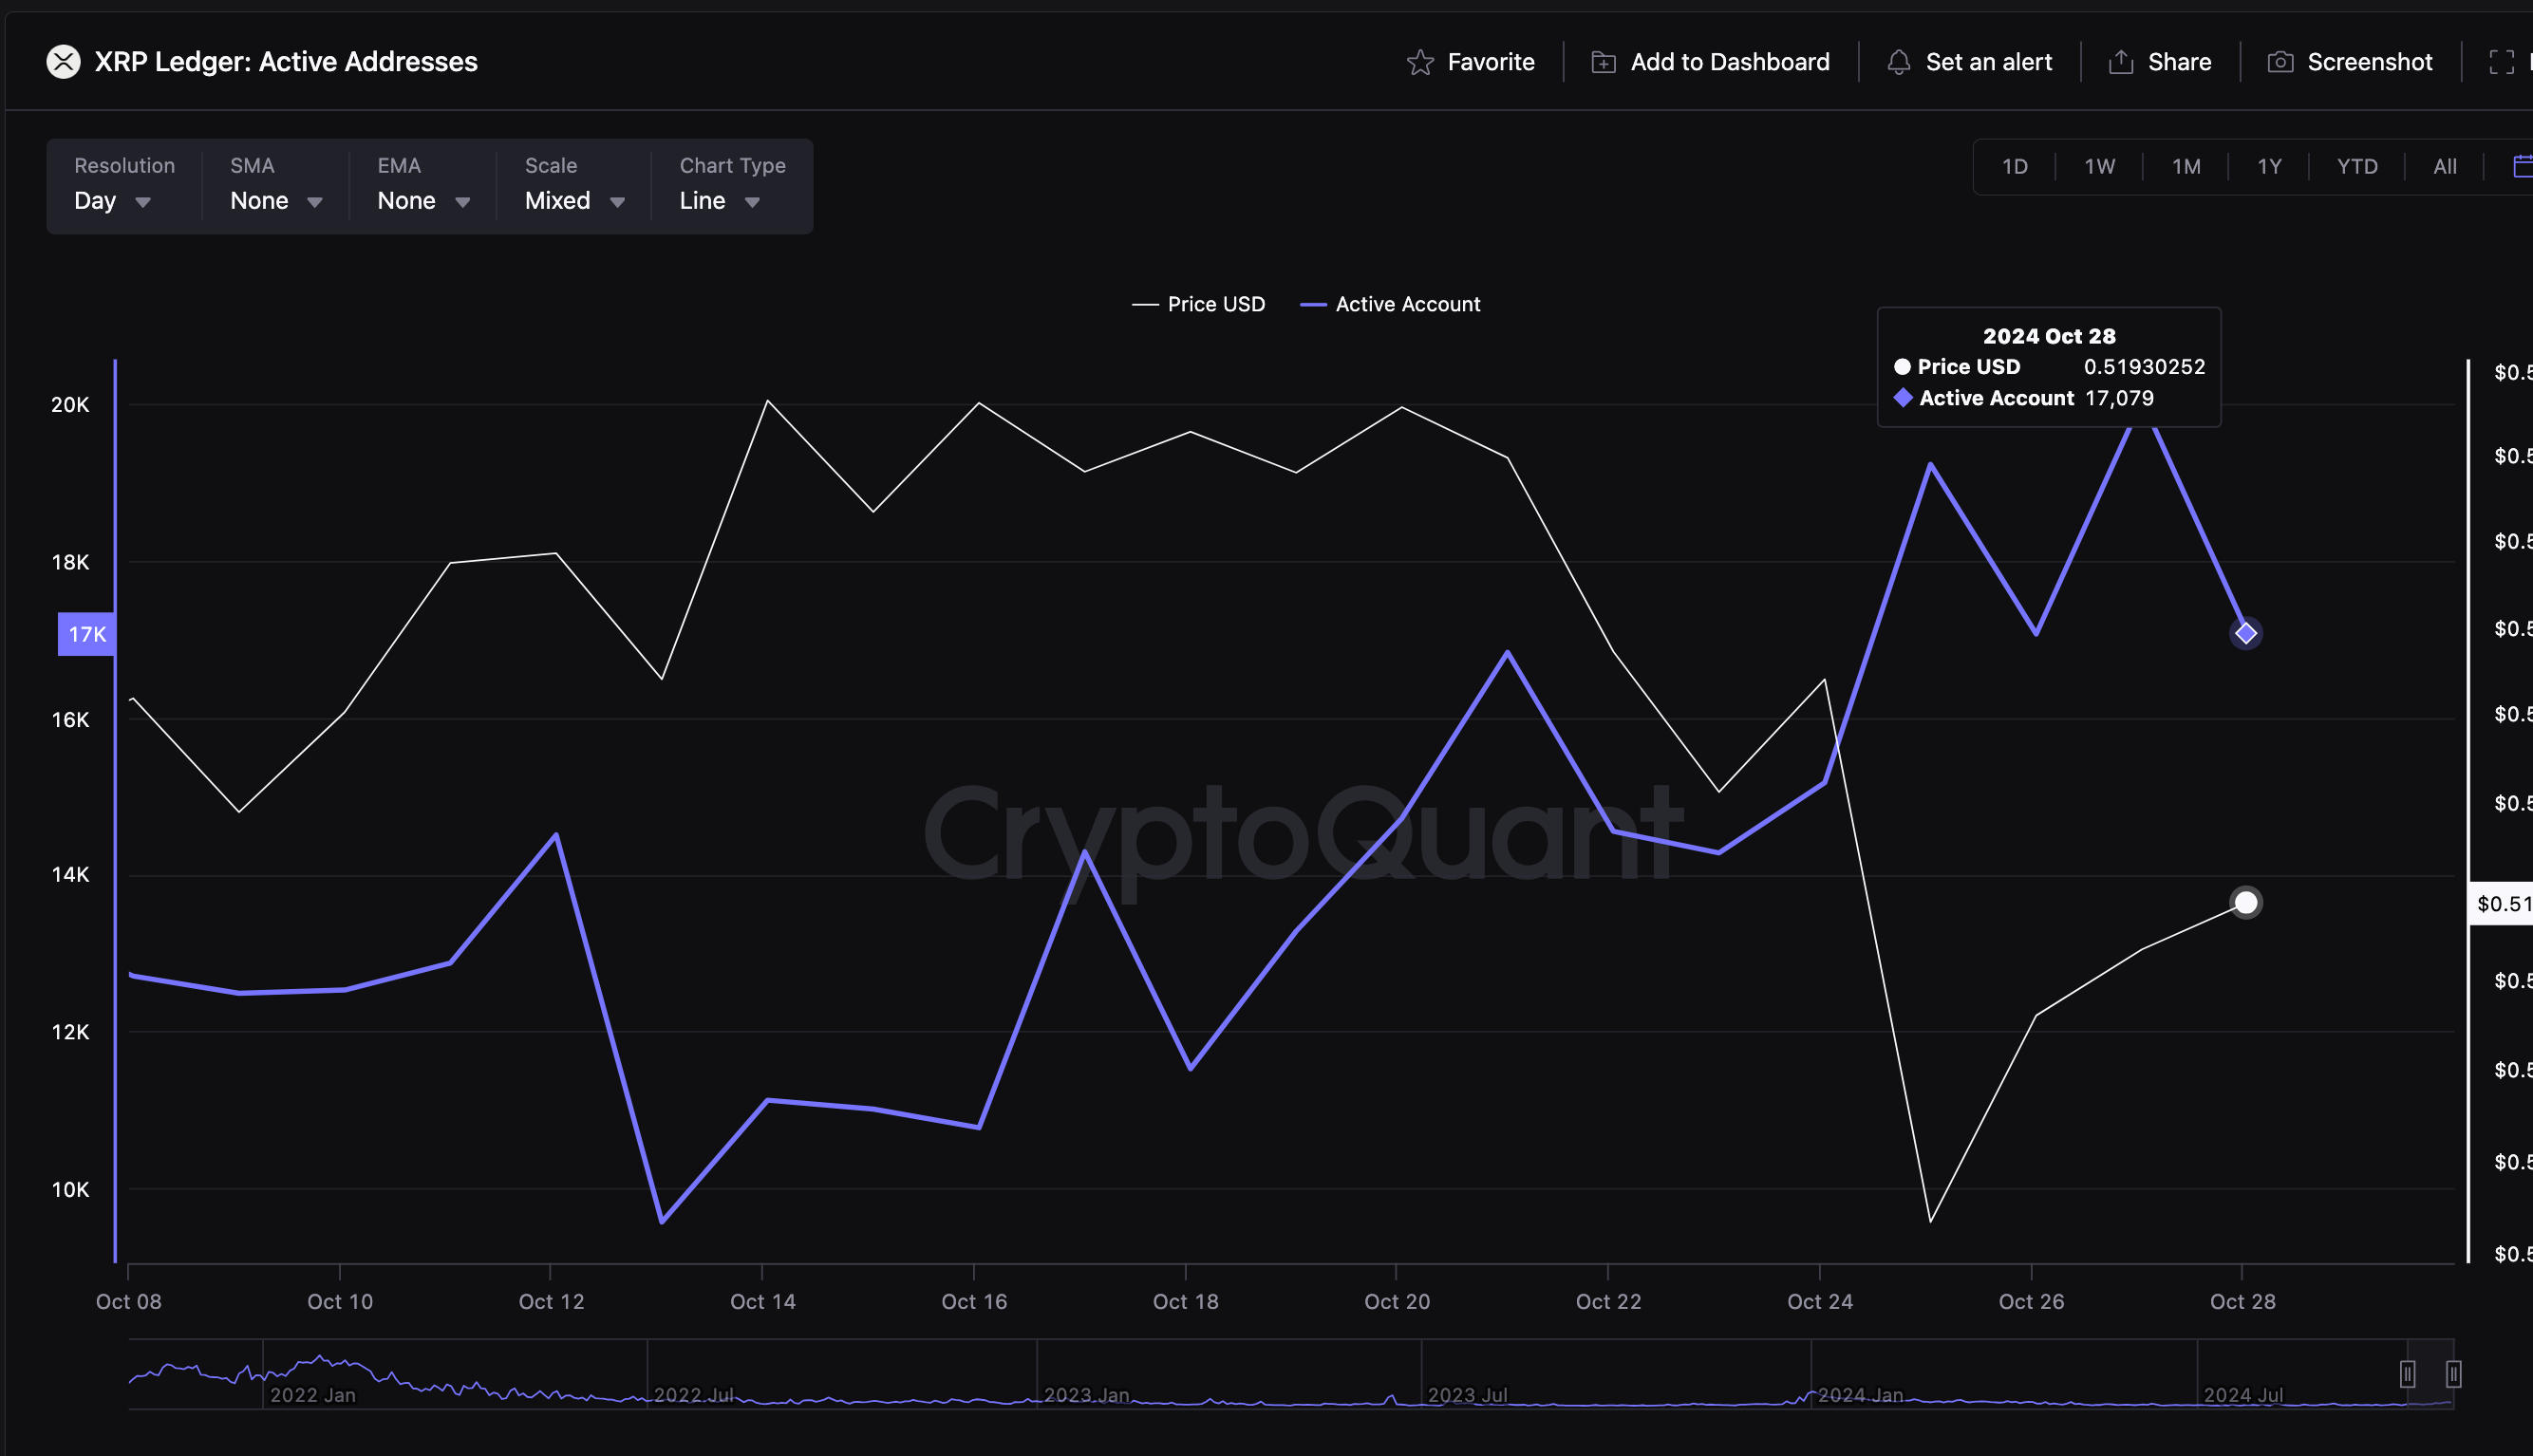Click the $0.51 price axis label
This screenshot has height=1456, width=2533.
pyautogui.click(x=2501, y=904)
